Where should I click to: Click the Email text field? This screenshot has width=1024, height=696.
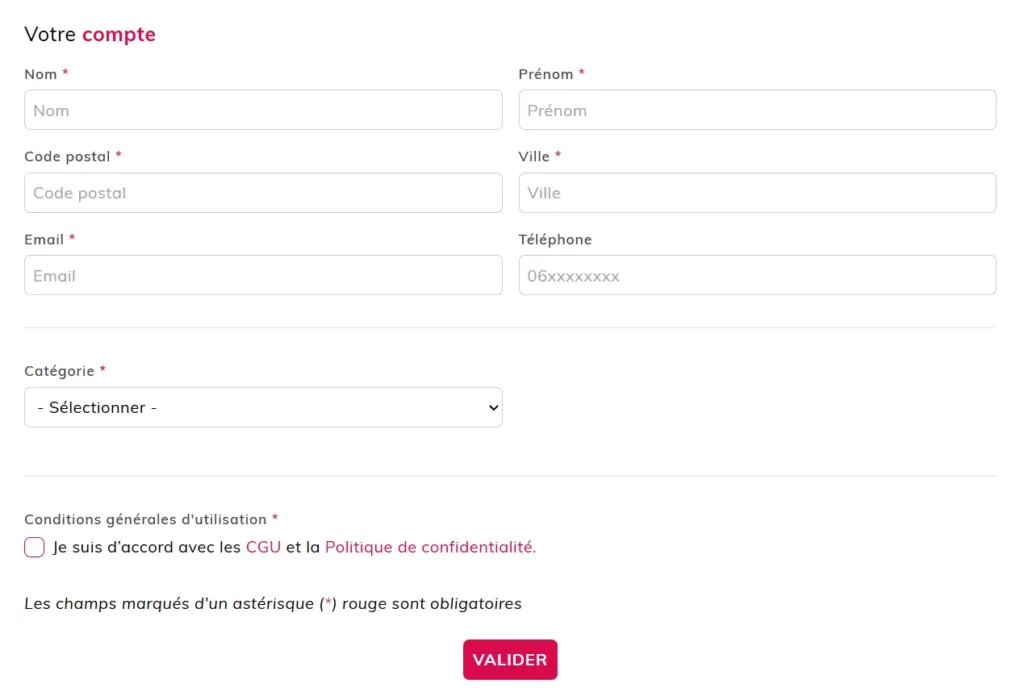tap(263, 275)
